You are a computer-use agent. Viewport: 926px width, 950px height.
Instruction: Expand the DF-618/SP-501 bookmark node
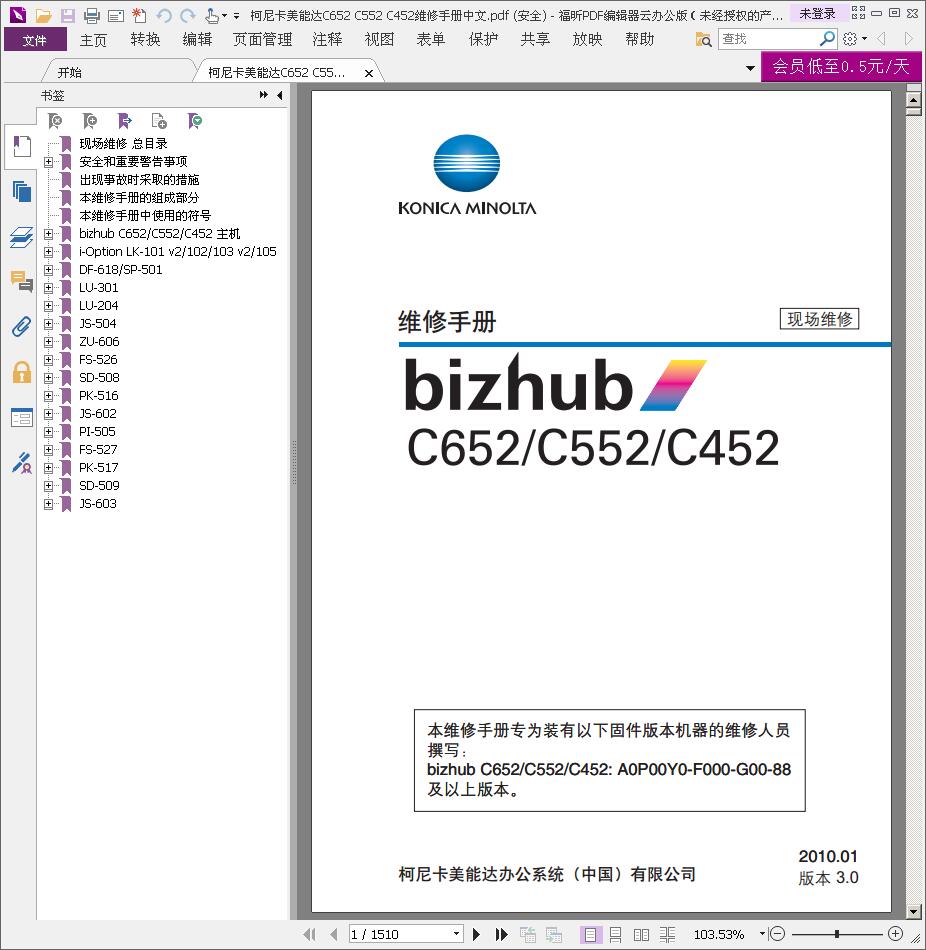(x=48, y=270)
